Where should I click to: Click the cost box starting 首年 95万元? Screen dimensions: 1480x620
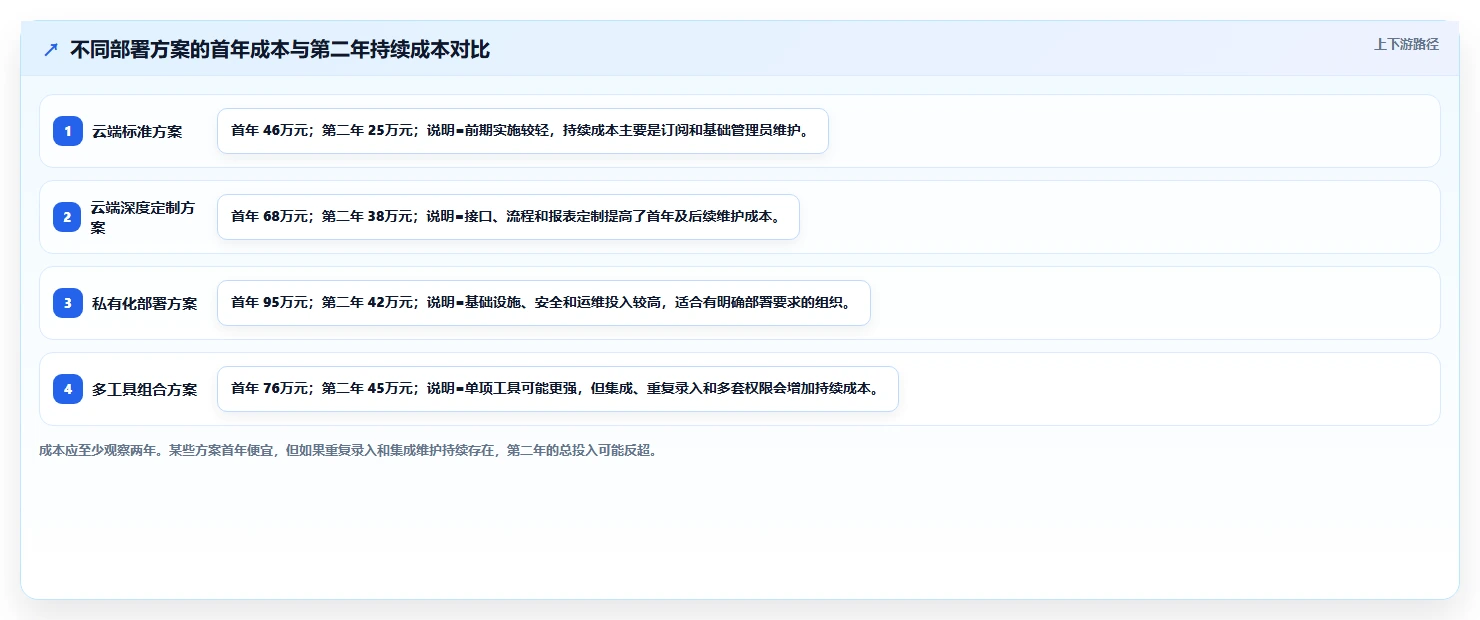click(x=544, y=303)
